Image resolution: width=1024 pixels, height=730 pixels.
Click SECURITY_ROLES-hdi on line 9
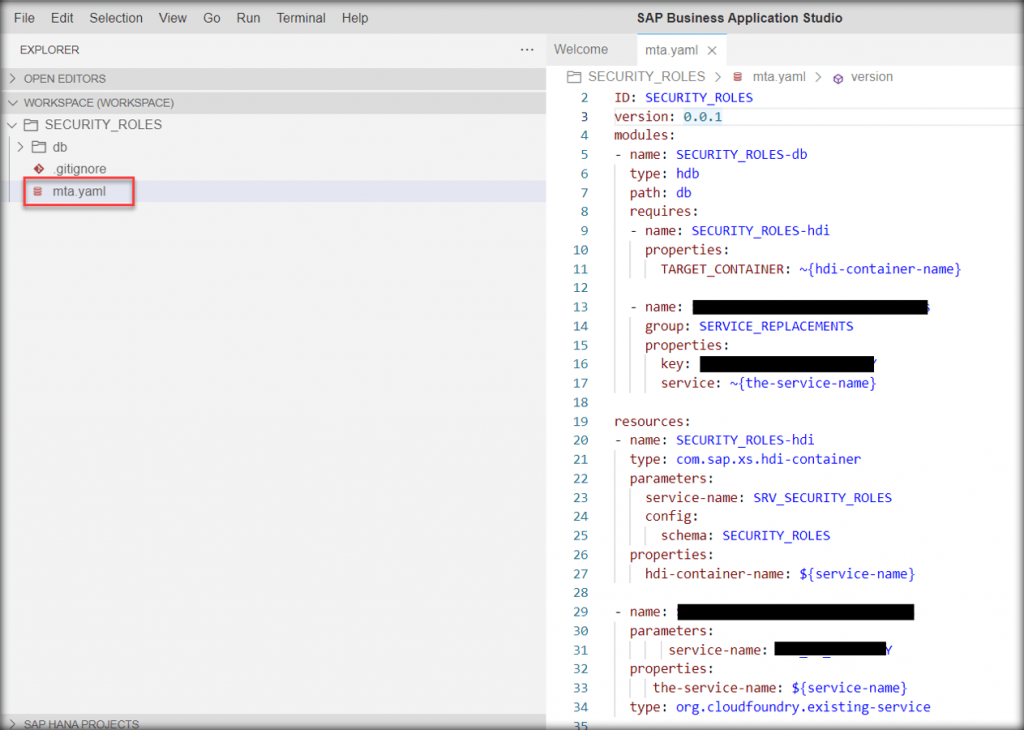tap(760, 231)
